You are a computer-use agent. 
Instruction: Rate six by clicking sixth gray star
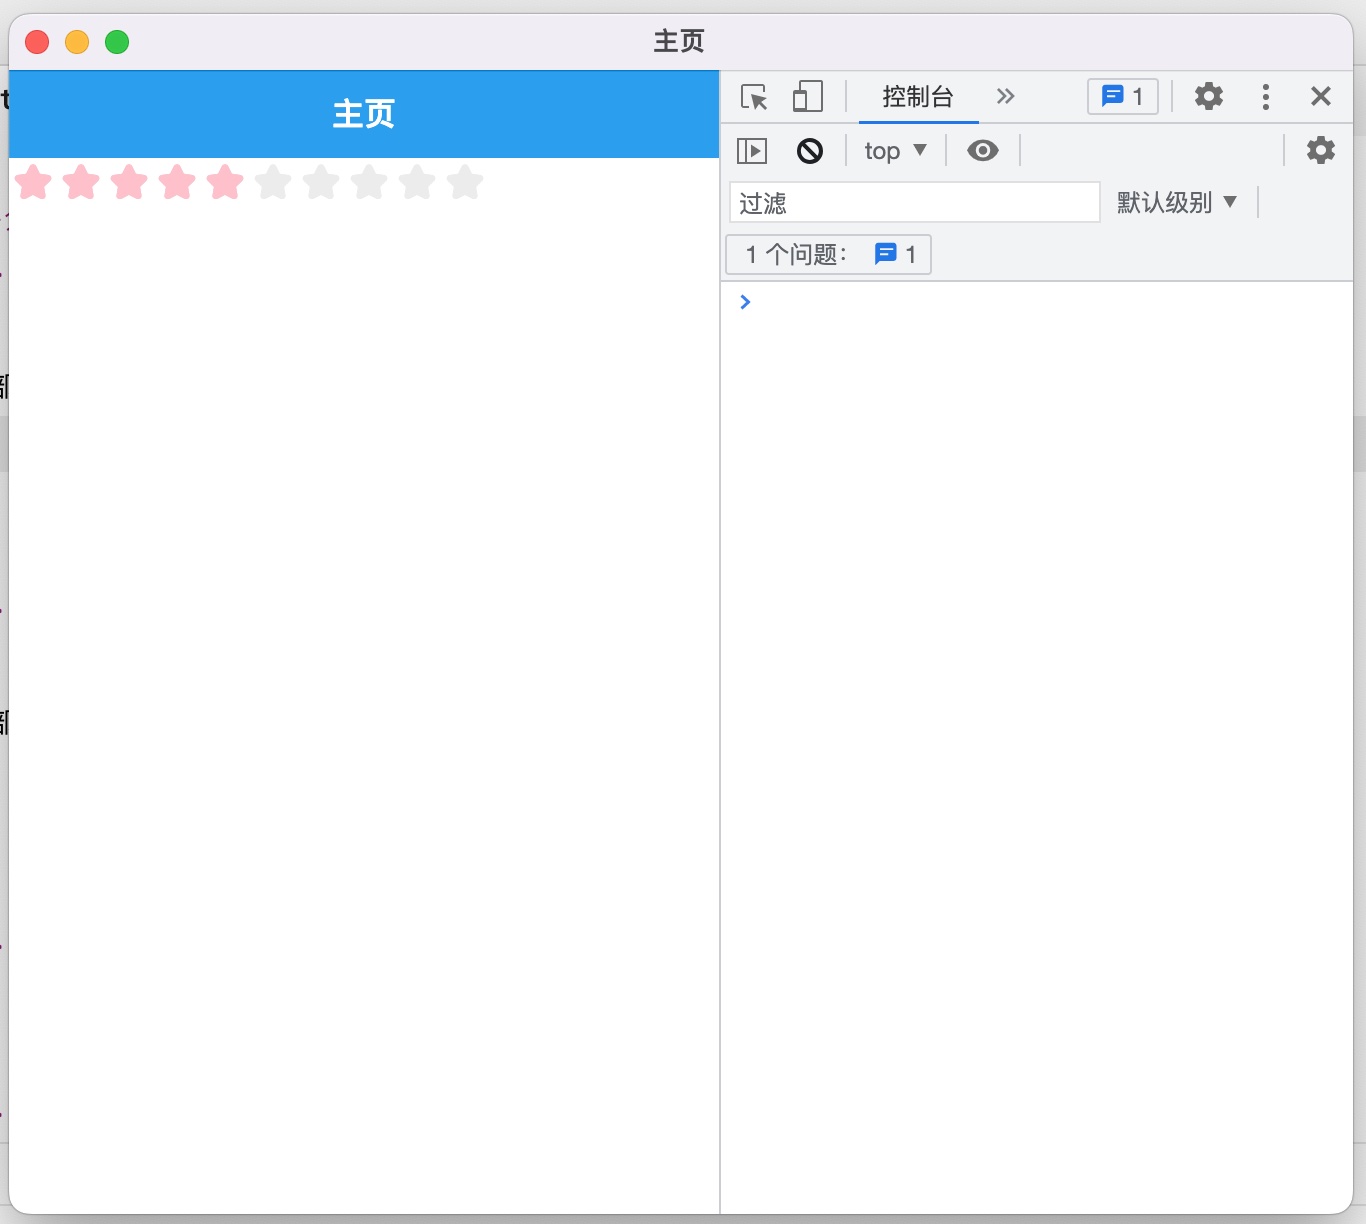(273, 182)
